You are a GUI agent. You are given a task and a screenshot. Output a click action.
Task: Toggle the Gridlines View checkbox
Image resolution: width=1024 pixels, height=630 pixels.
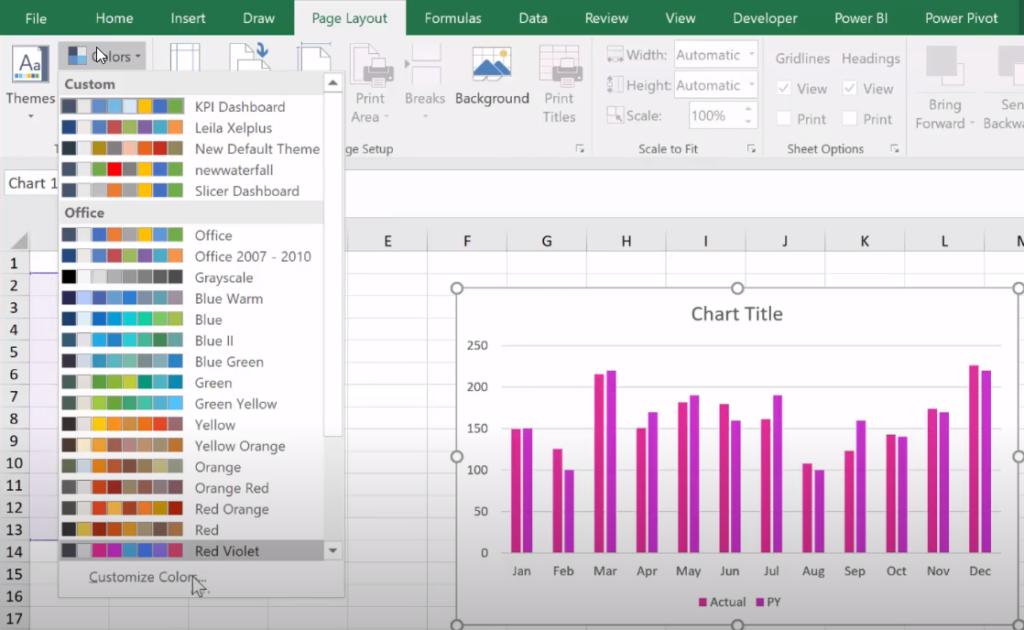(x=785, y=87)
